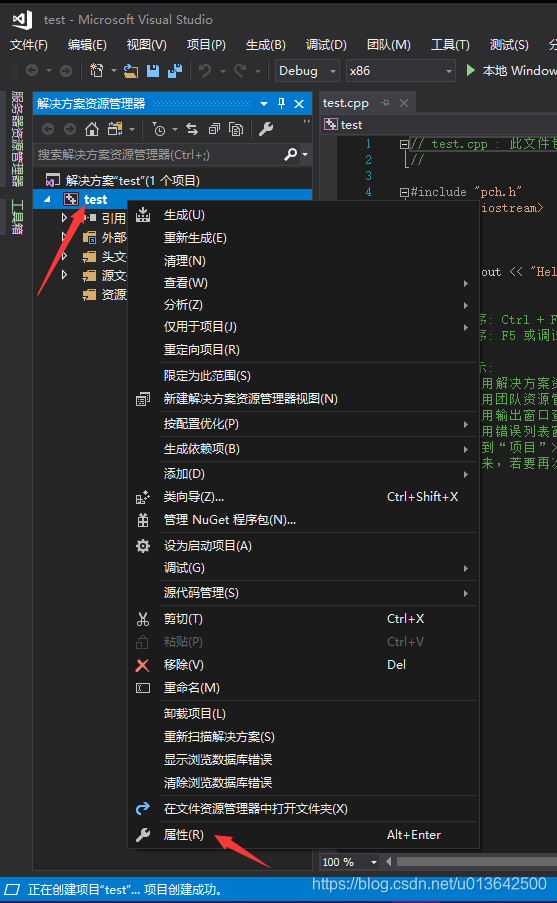This screenshot has width=557, height=903.
Task: Collapse the #include code region in the editor
Action: click(404, 192)
